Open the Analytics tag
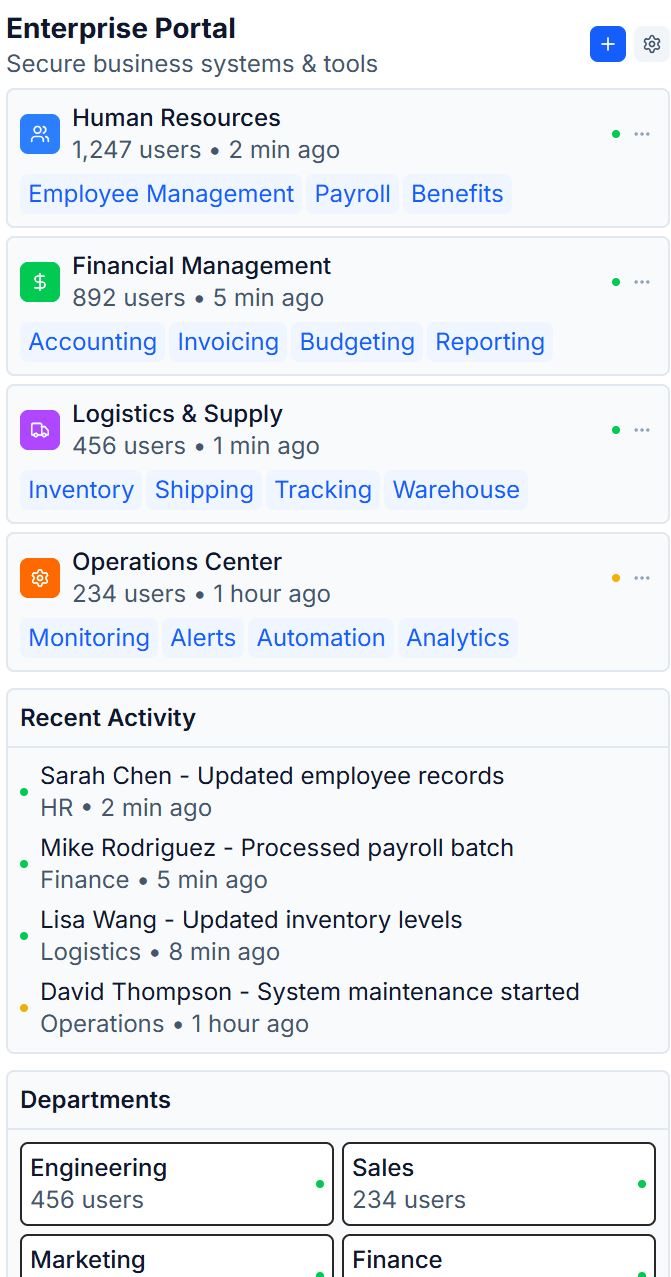The height and width of the screenshot is (1277, 671). [x=458, y=638]
